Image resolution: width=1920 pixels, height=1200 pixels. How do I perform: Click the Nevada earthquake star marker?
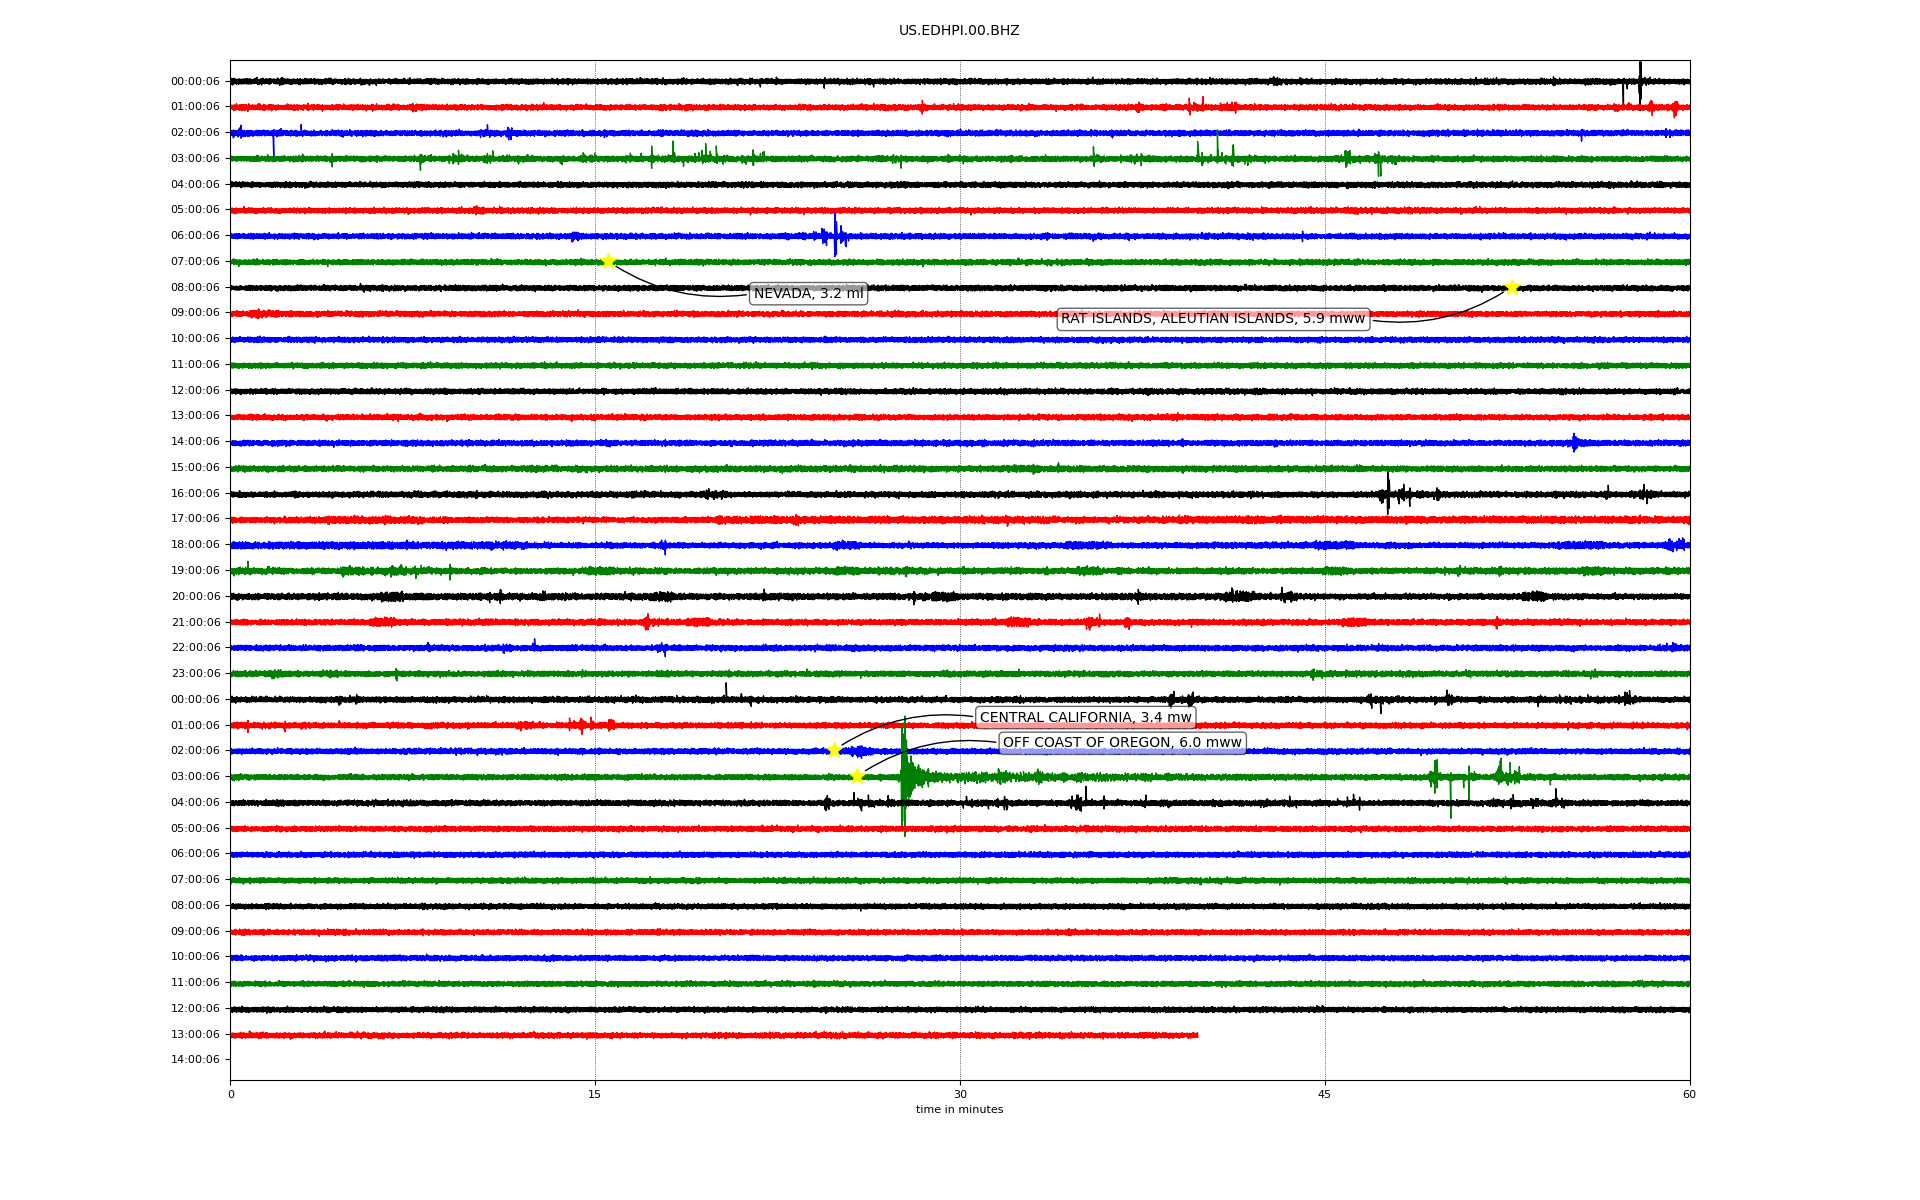608,262
